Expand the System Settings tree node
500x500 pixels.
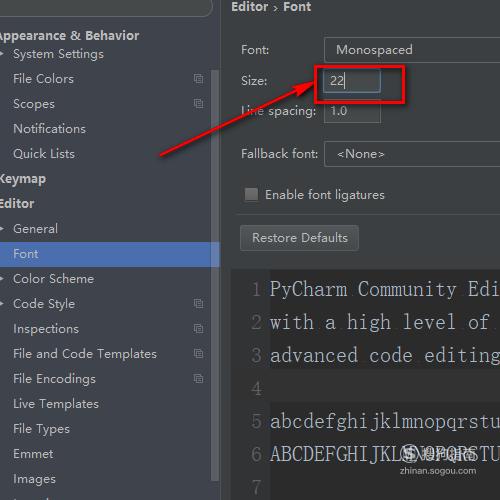[2, 54]
